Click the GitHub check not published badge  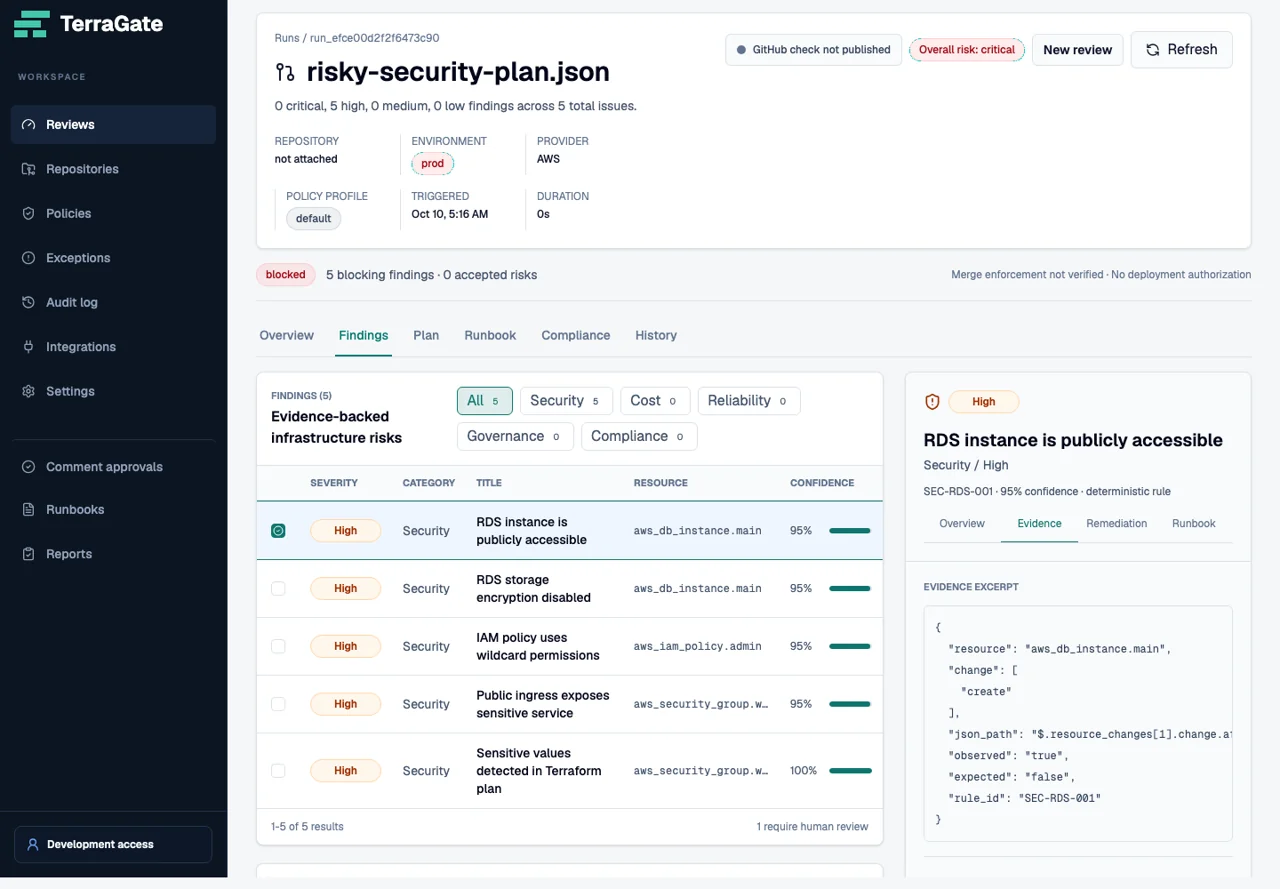click(814, 50)
